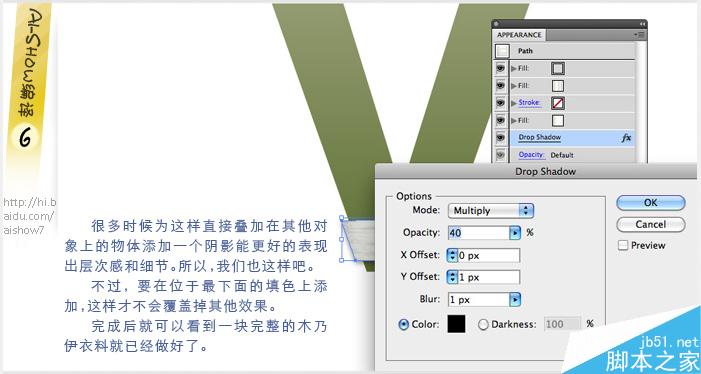This screenshot has height=374, width=701.
Task: Hide the topmost Fill attribute via its eye
Action: [501, 68]
